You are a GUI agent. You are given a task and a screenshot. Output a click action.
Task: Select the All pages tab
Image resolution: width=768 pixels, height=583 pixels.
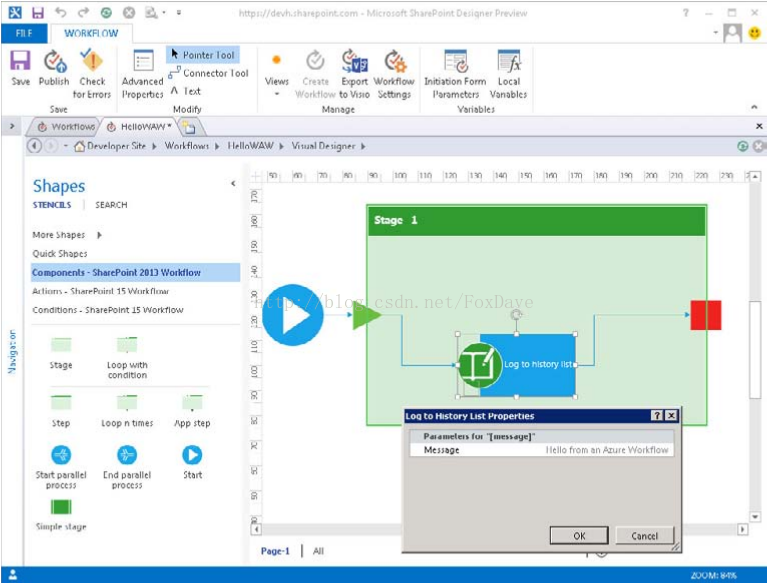[x=318, y=551]
